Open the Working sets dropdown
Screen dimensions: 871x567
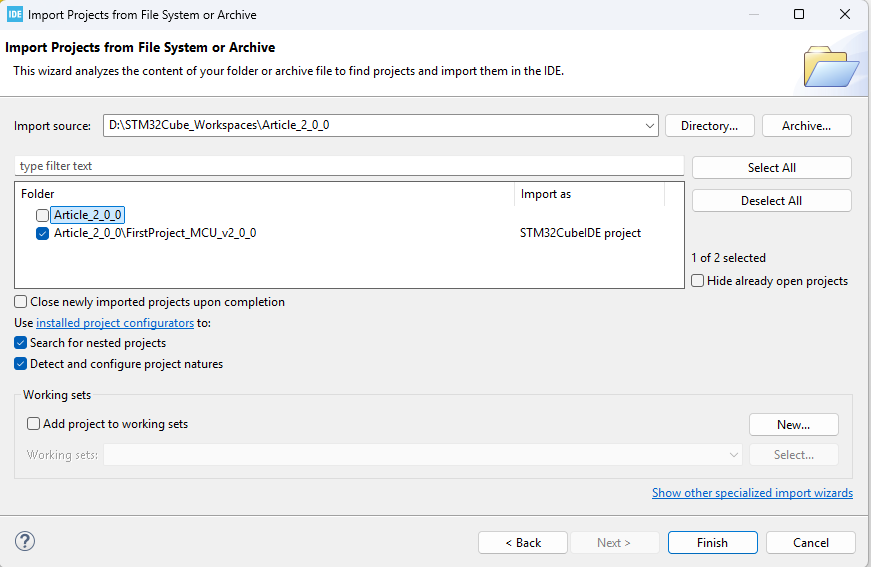(734, 455)
